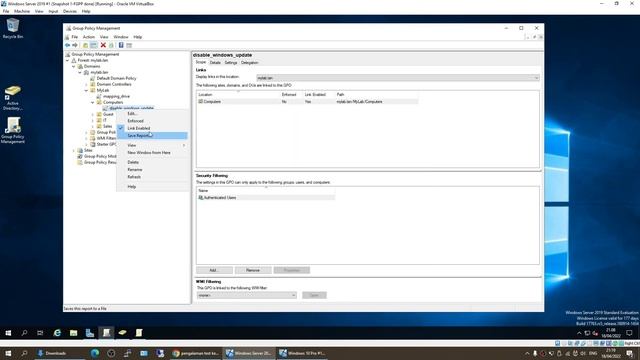Click the Remove button under Security Filtering

pos(253,270)
